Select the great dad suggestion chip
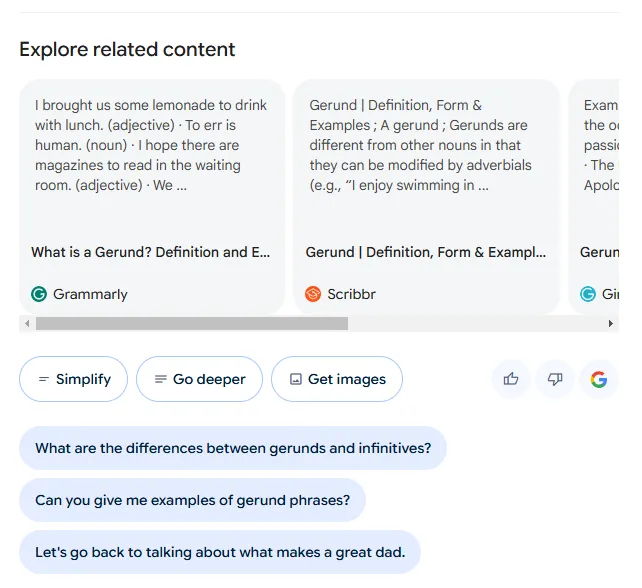This screenshot has width=642, height=588. pos(220,552)
